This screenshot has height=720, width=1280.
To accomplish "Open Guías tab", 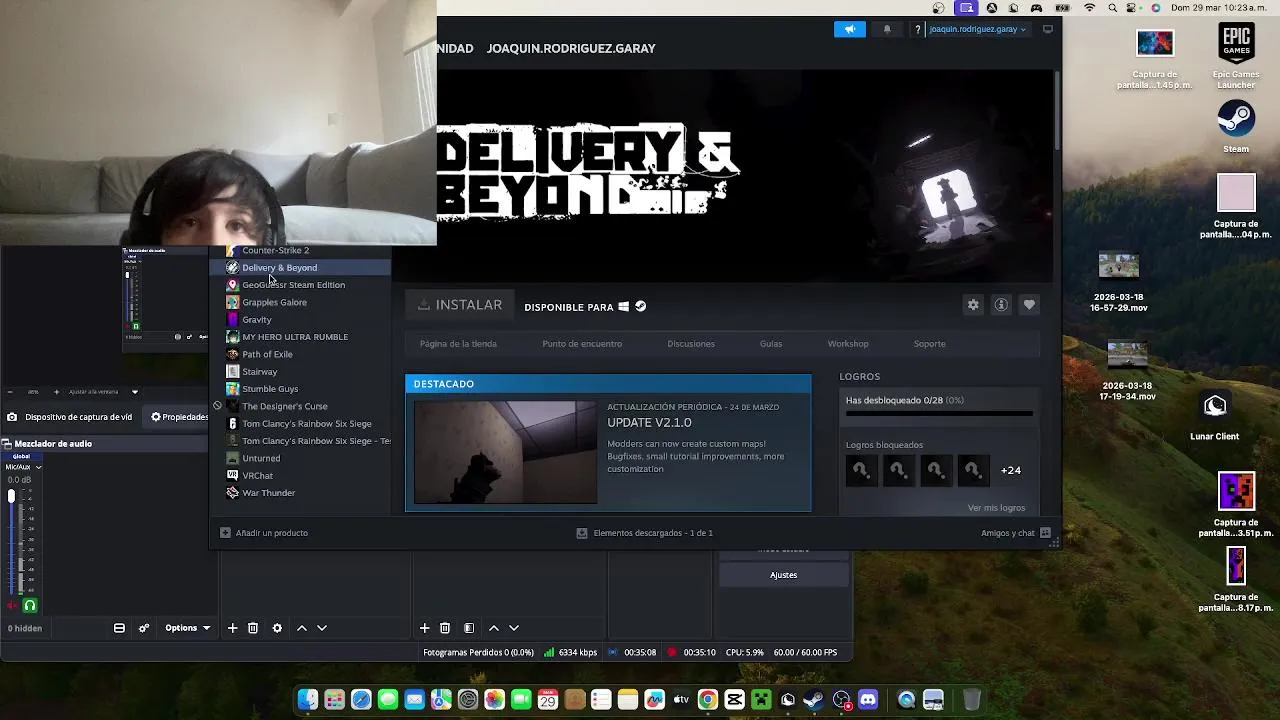I will coord(771,344).
